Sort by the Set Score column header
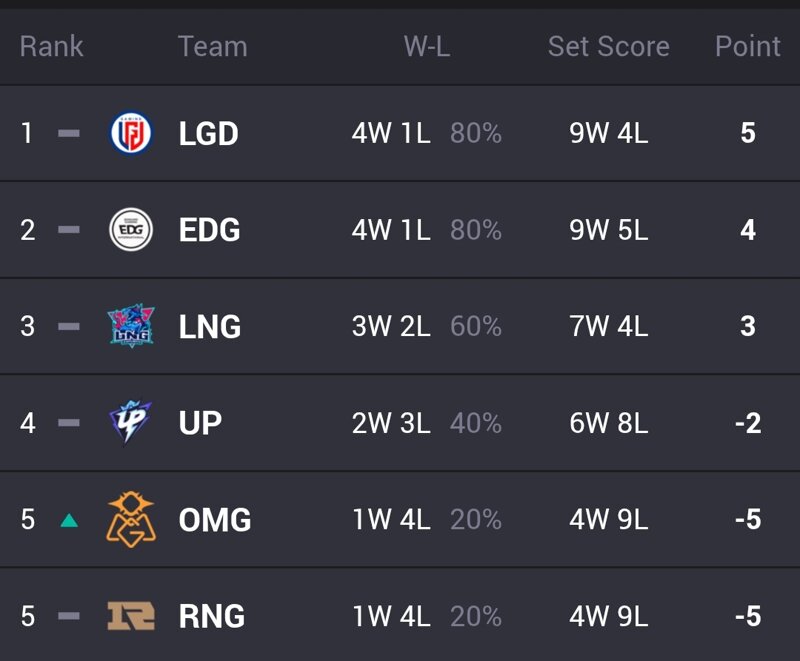The image size is (800, 661). click(609, 46)
